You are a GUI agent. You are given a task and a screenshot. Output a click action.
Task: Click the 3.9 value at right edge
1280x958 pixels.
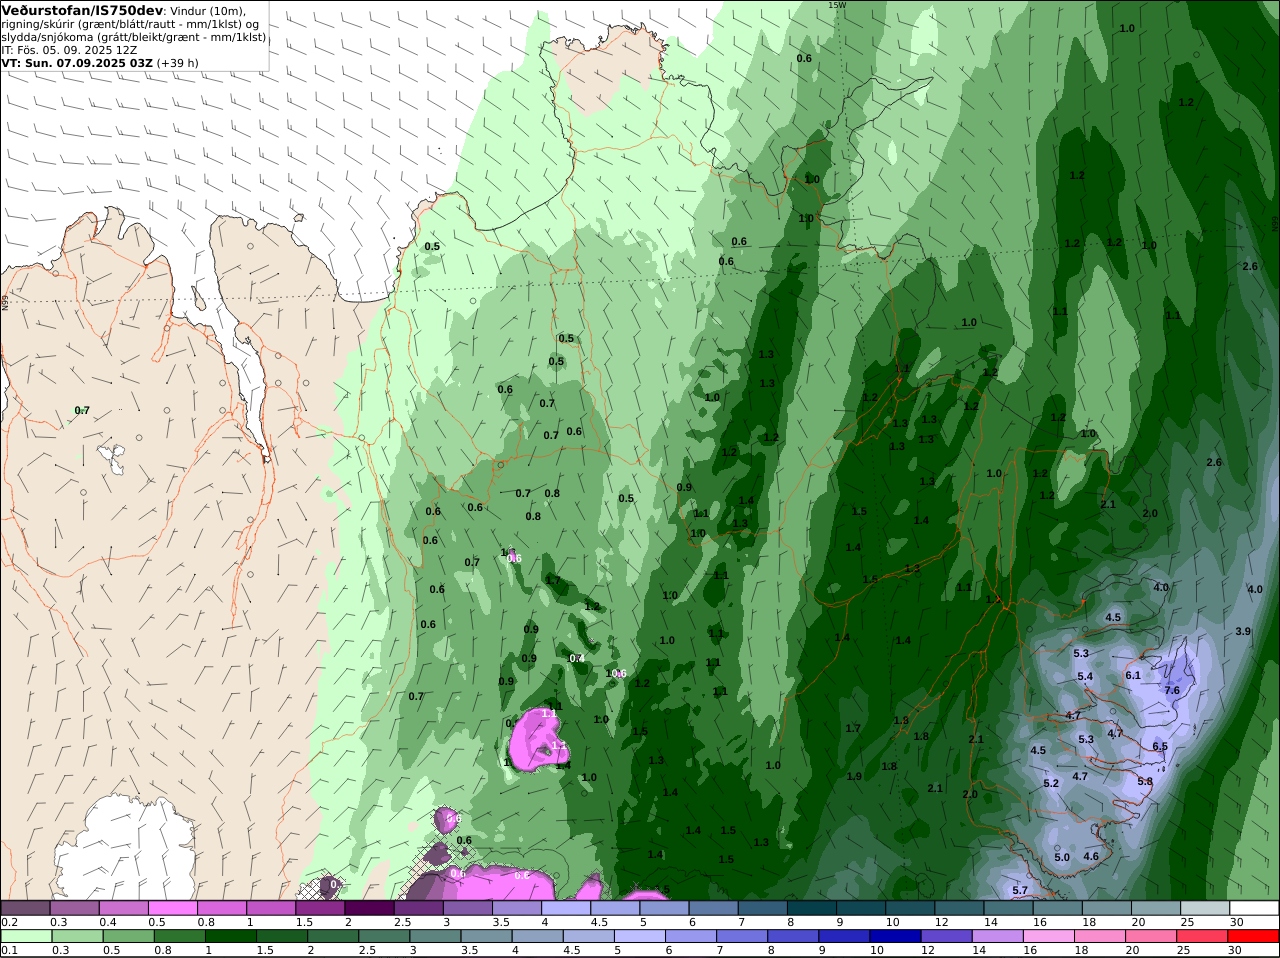(1243, 632)
